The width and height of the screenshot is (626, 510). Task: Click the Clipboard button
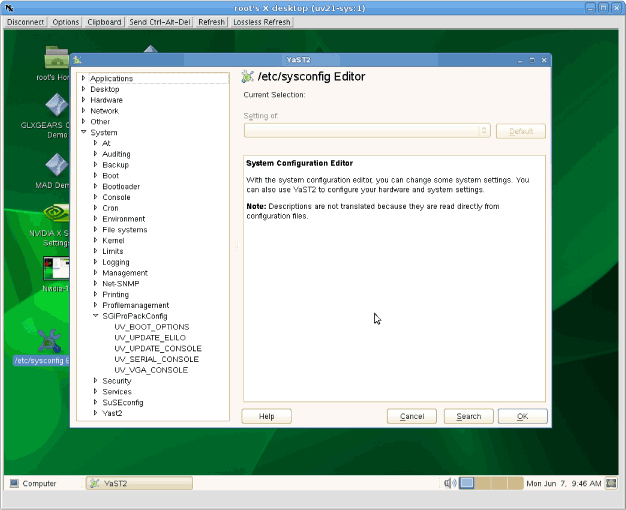[x=104, y=22]
